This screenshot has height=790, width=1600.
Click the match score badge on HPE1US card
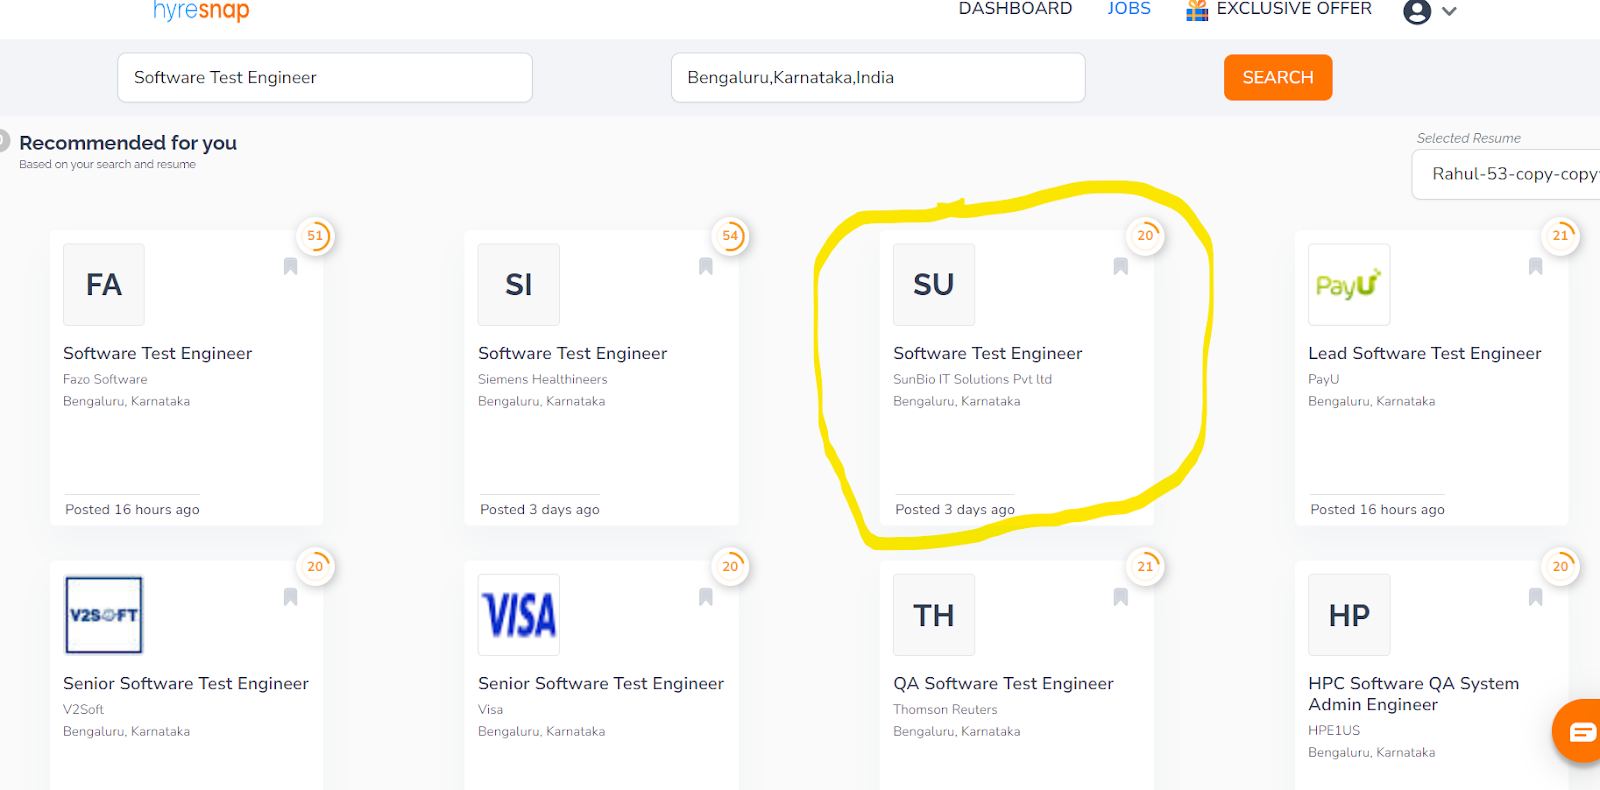[x=1560, y=566]
